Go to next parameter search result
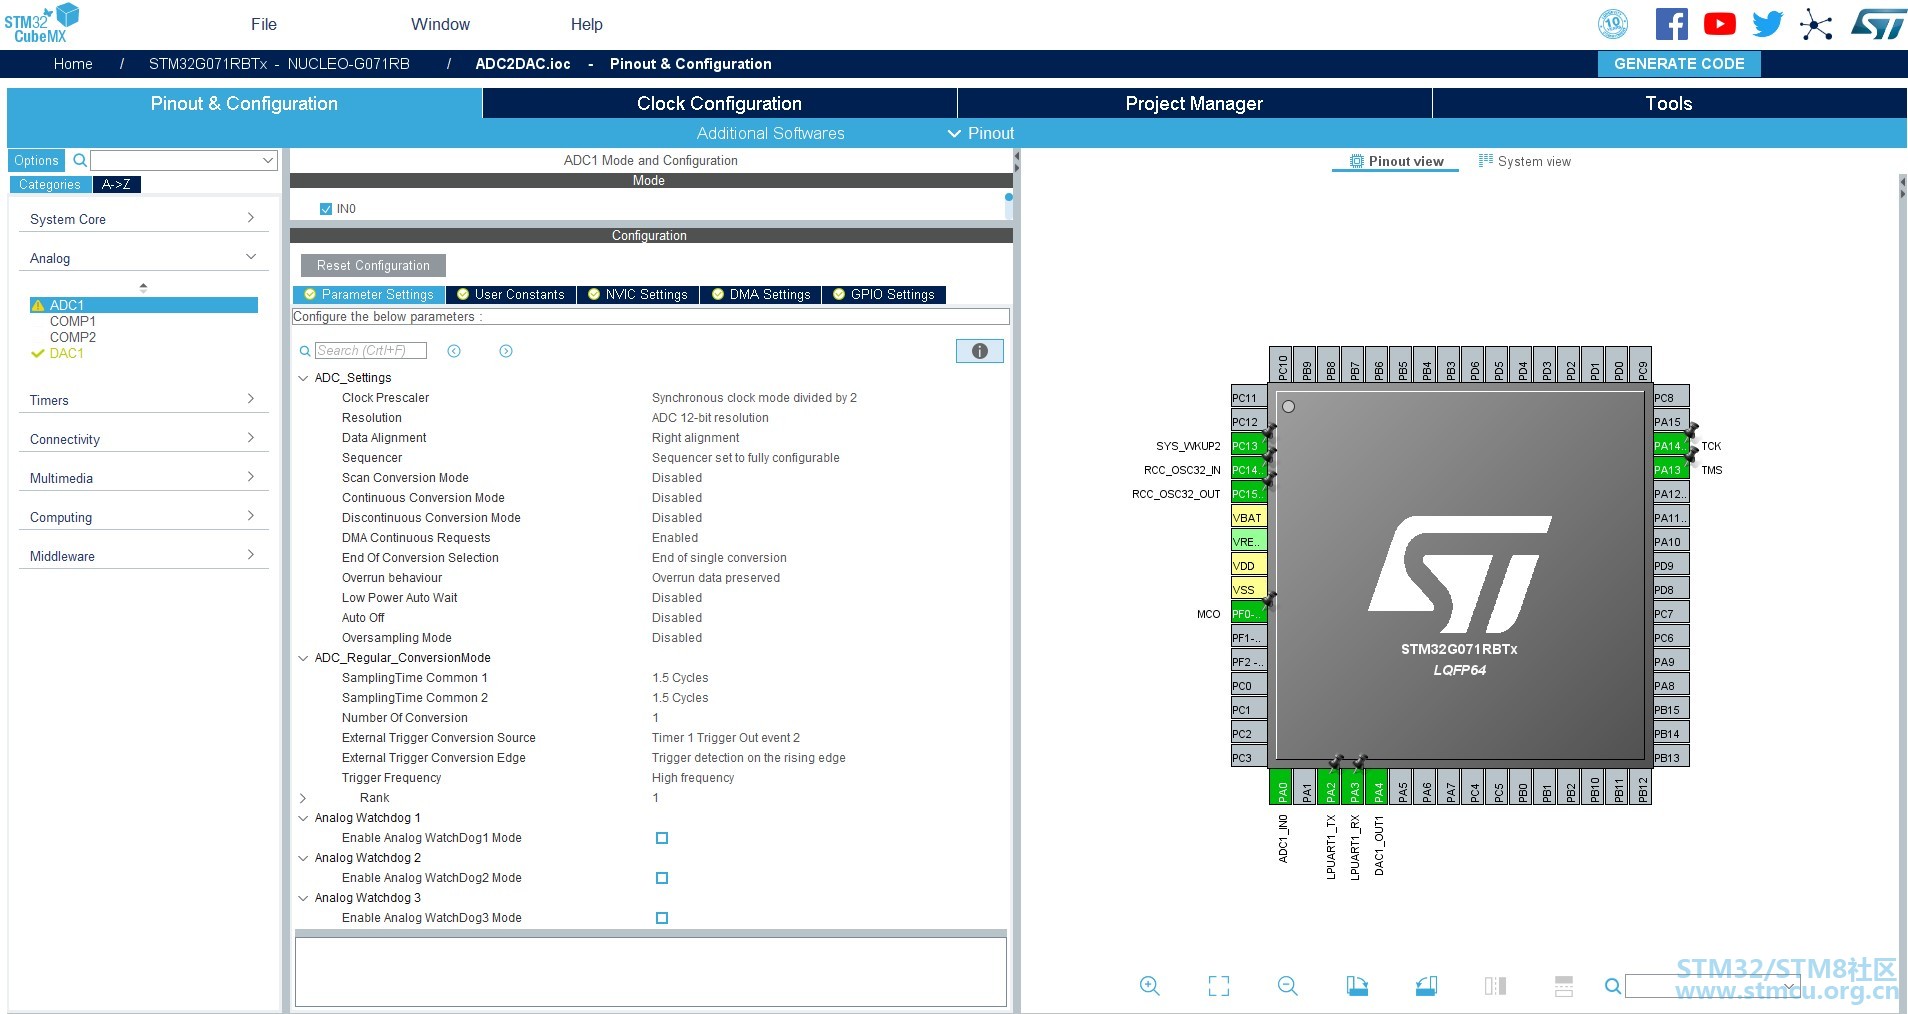Viewport: 1908px width, 1014px height. (506, 351)
